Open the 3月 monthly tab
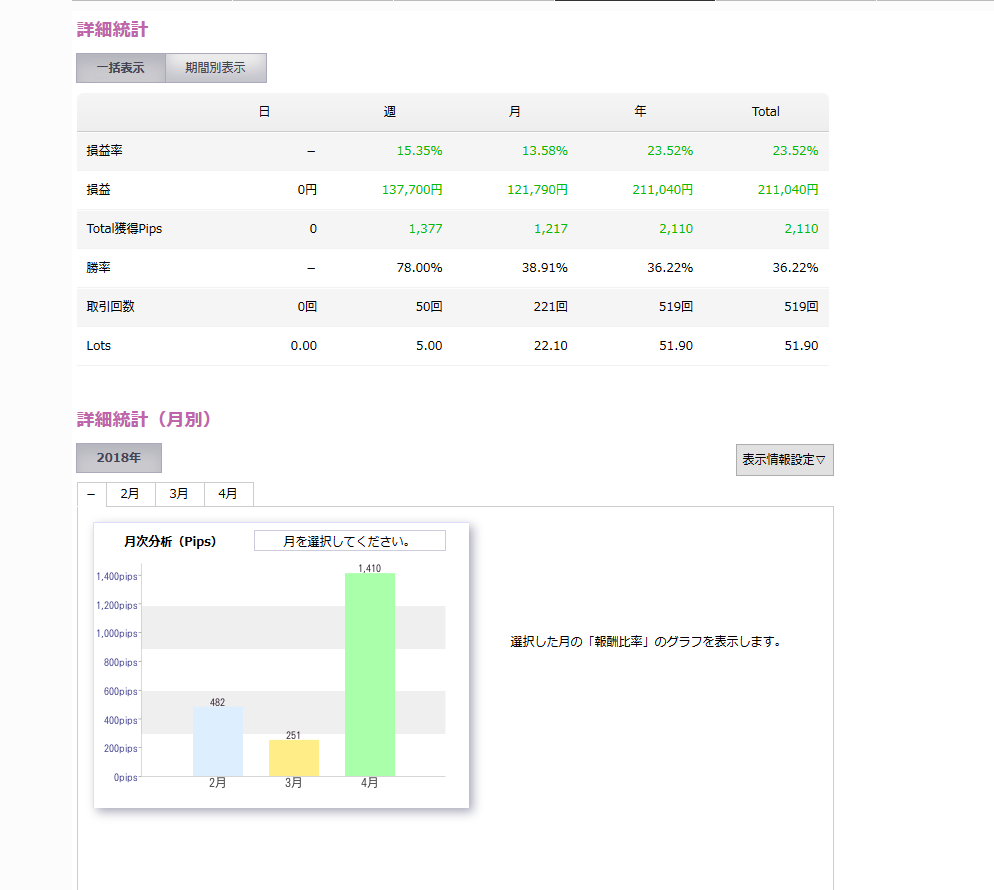The width and height of the screenshot is (994, 890). (179, 494)
